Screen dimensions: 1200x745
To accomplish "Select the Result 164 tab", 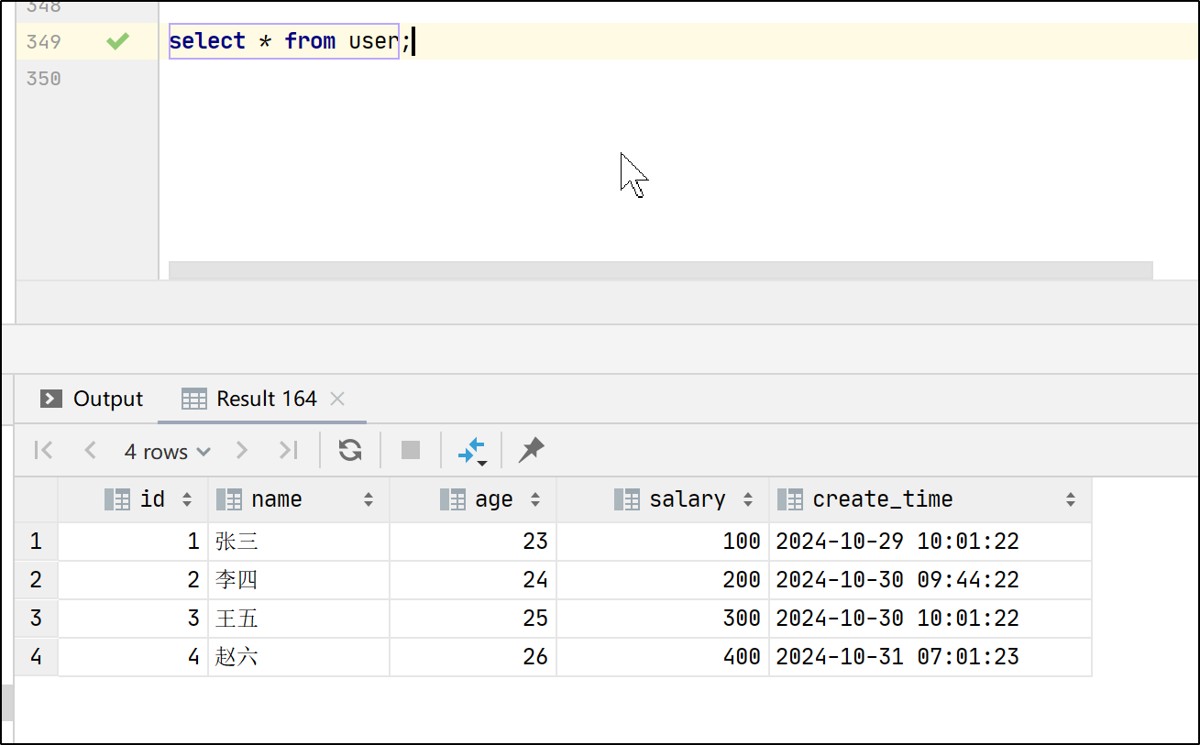I will click(x=265, y=399).
